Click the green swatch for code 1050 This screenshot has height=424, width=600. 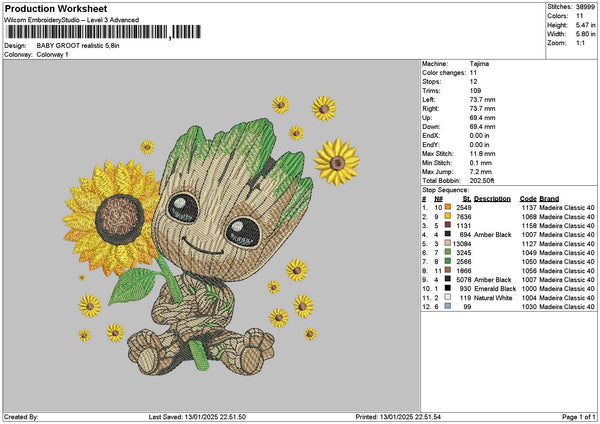448,261
